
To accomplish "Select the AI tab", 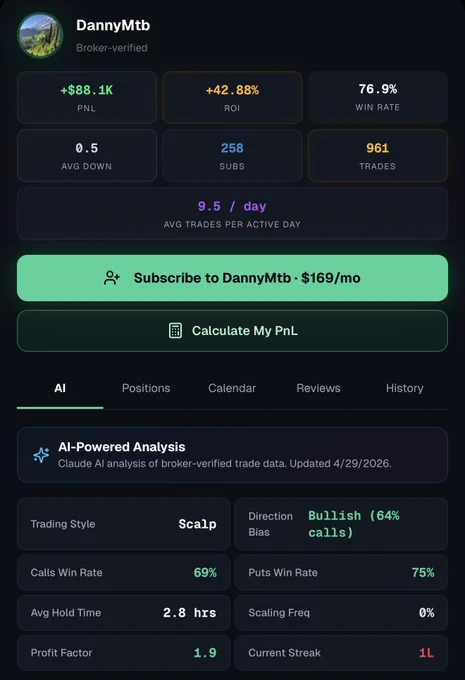I will [60, 388].
